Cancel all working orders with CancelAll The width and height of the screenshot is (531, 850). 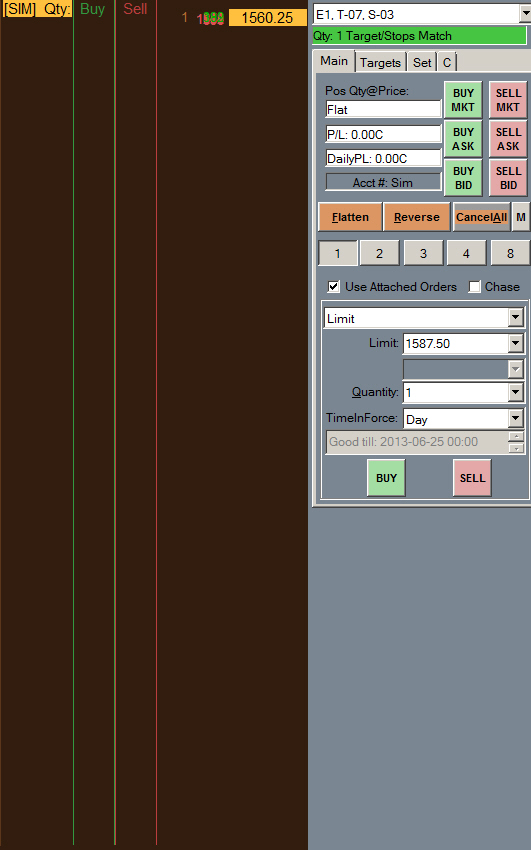click(481, 217)
